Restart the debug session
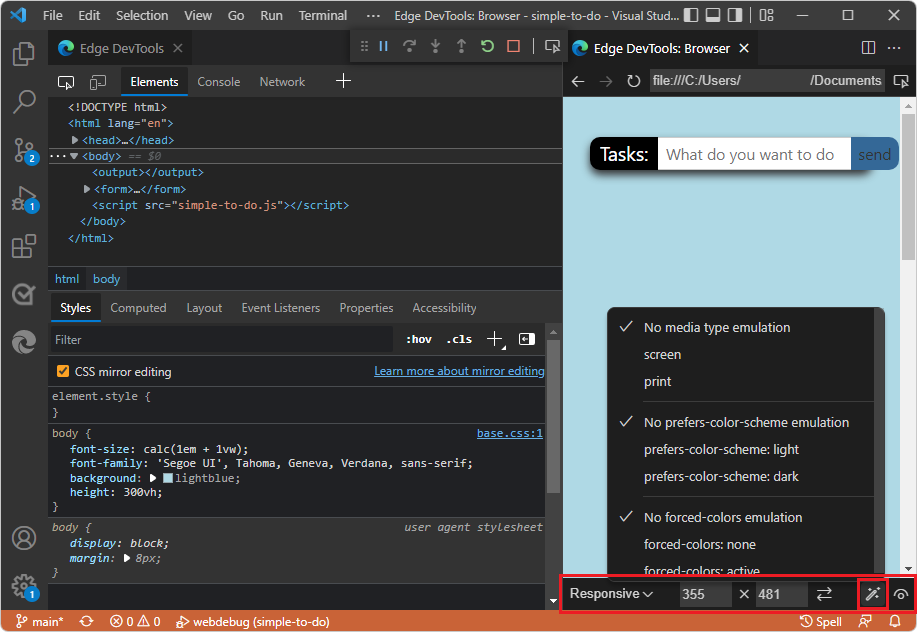Image resolution: width=917 pixels, height=632 pixels. point(487,47)
